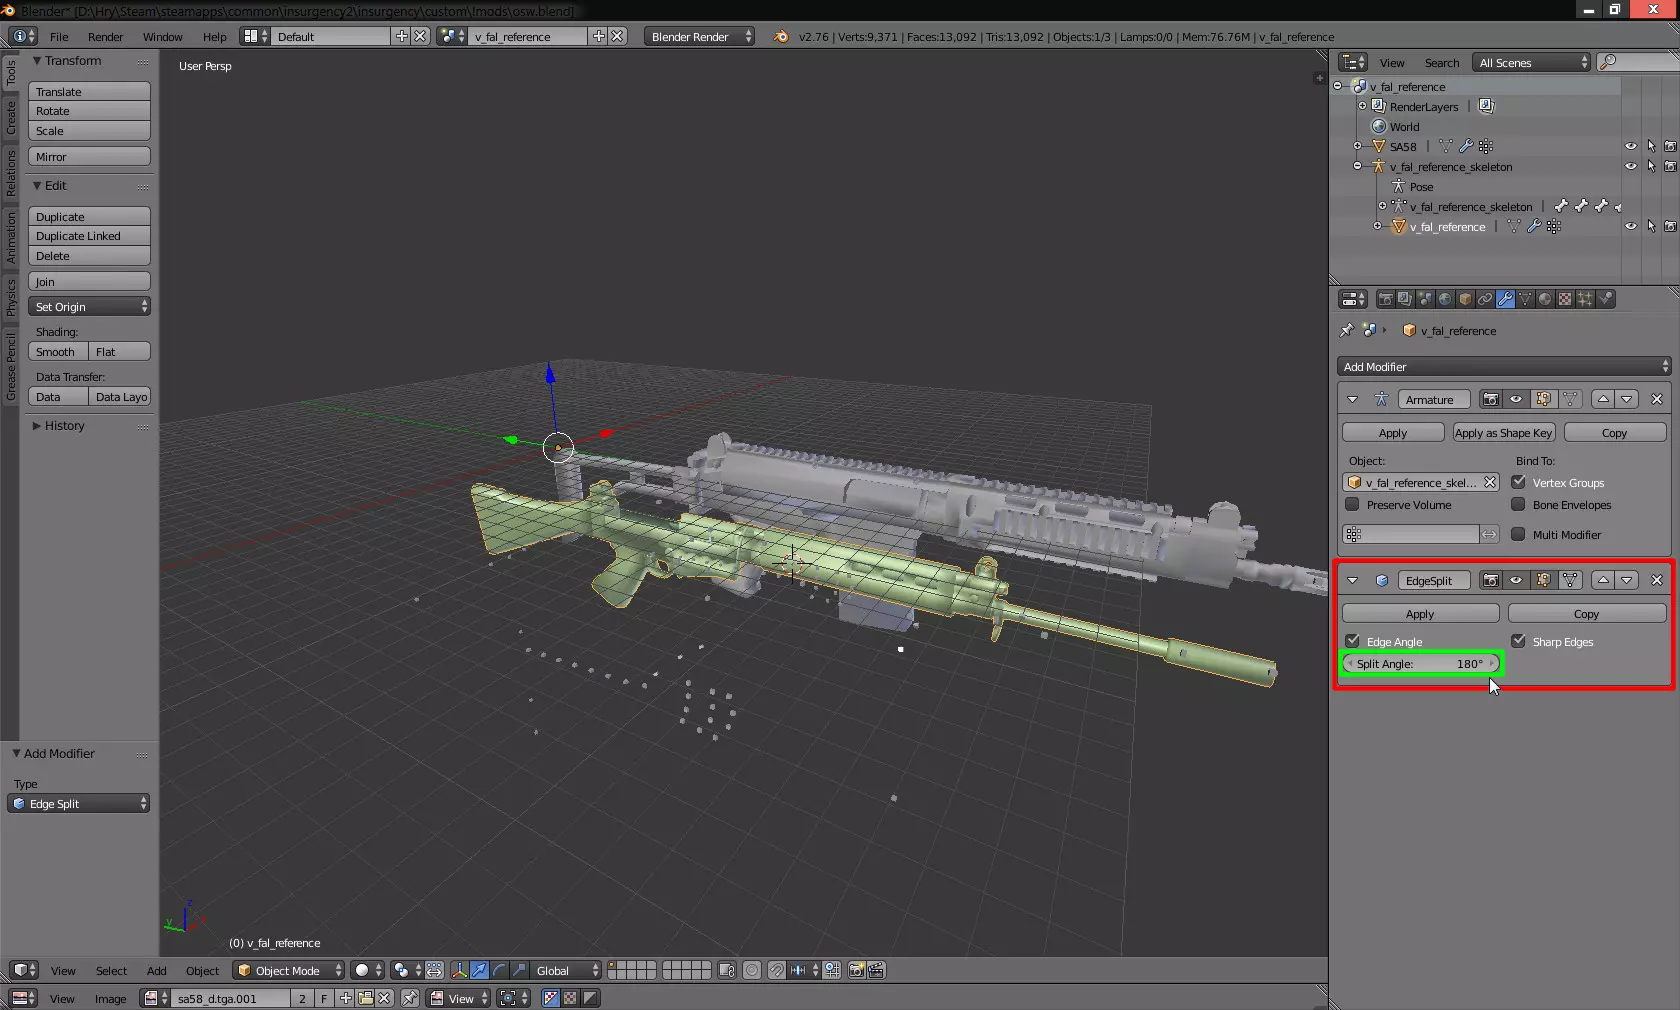Open the World properties tab icon
This screenshot has width=1680, height=1010.
[x=1445, y=299]
